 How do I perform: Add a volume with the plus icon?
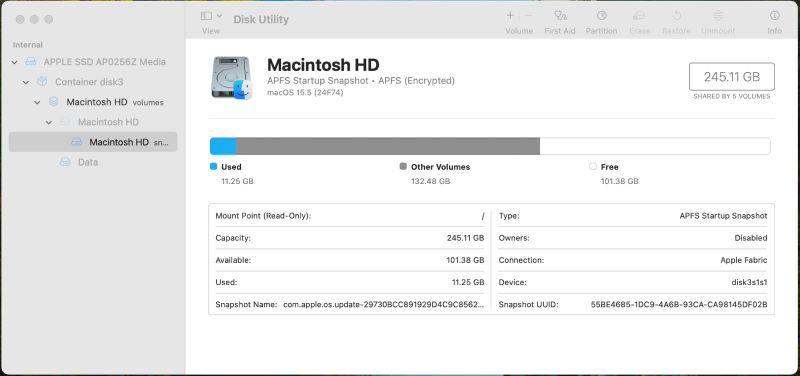click(x=510, y=16)
